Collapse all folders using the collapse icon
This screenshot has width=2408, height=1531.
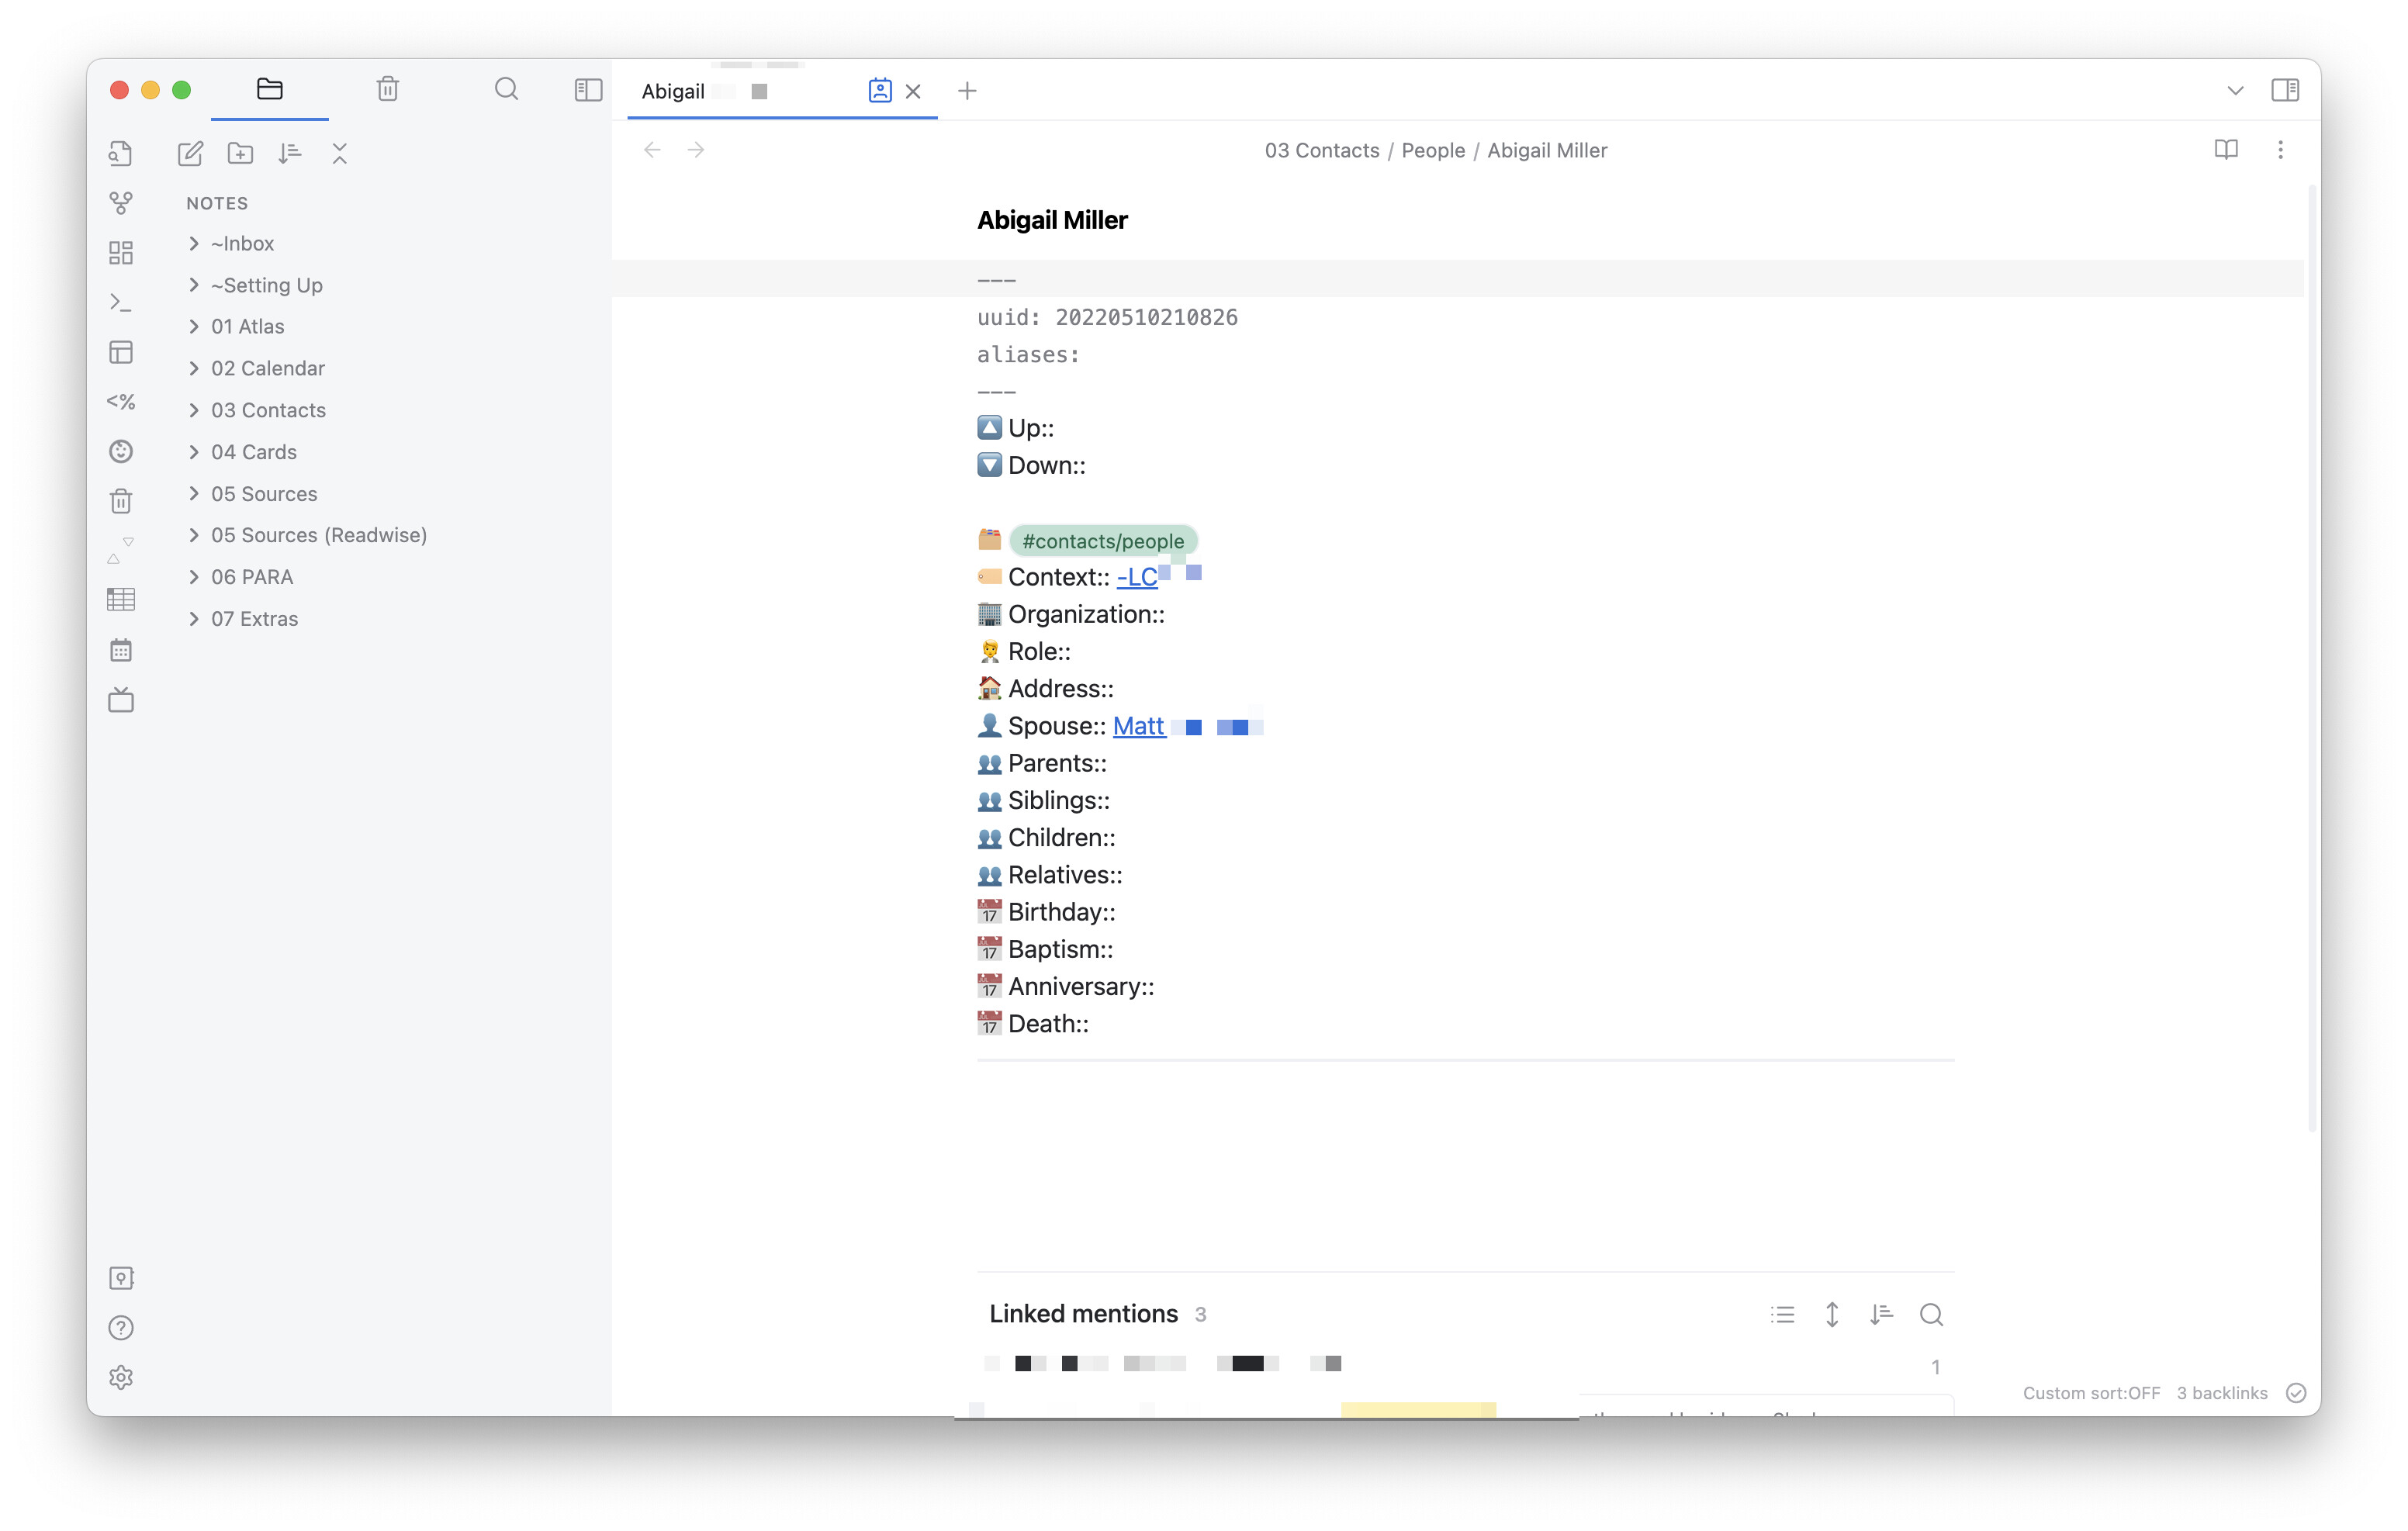(340, 153)
